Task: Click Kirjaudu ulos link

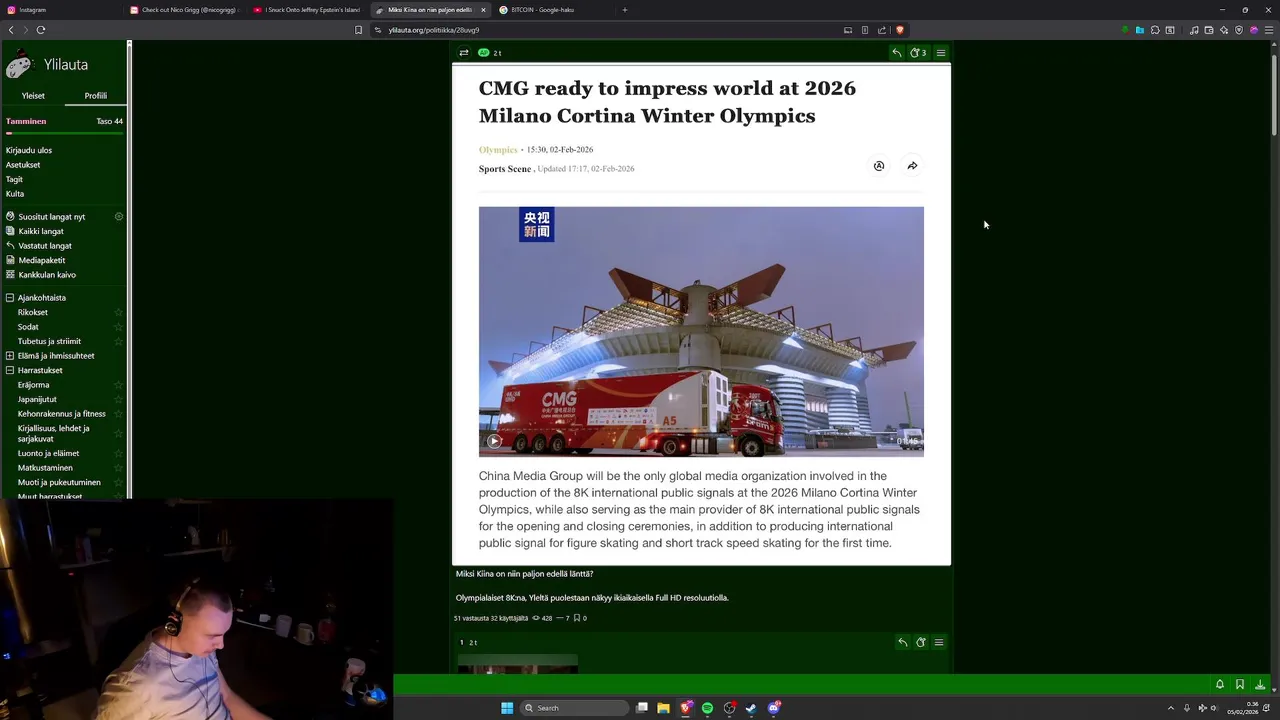Action: click(29, 151)
